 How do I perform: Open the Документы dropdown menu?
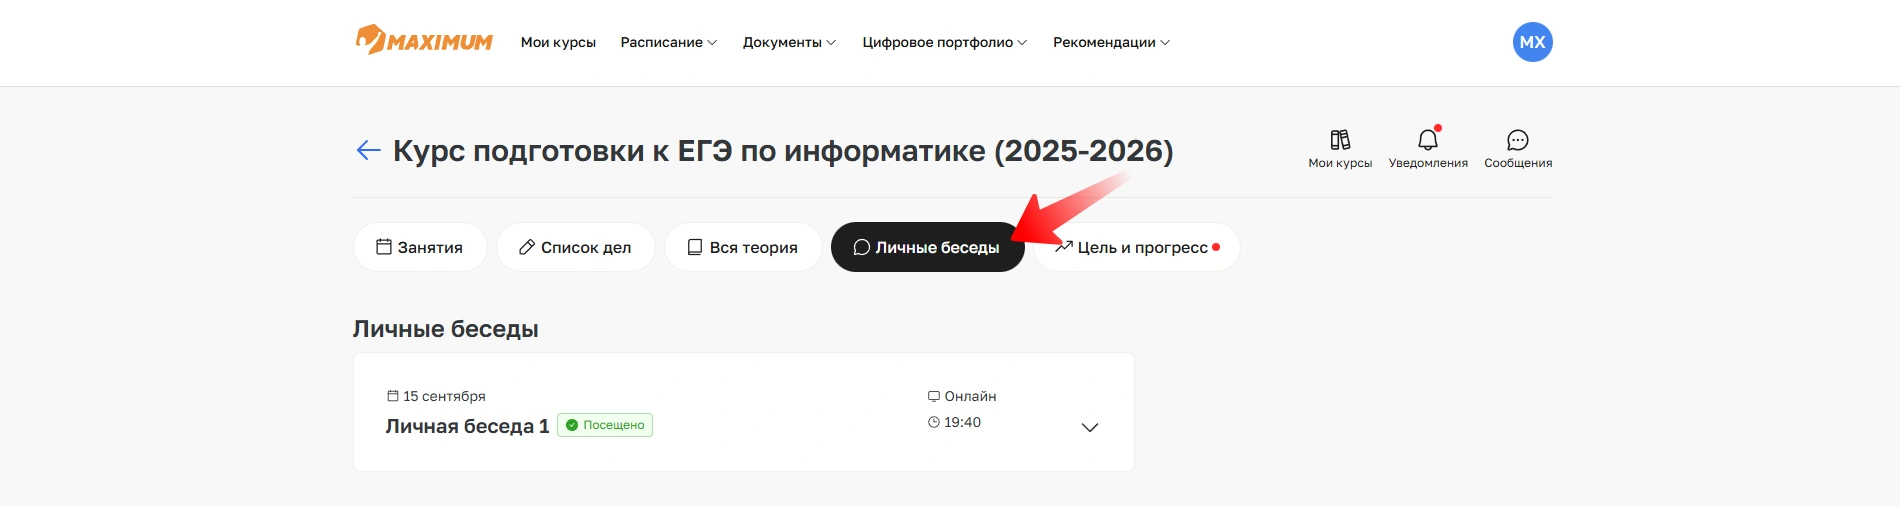[788, 42]
